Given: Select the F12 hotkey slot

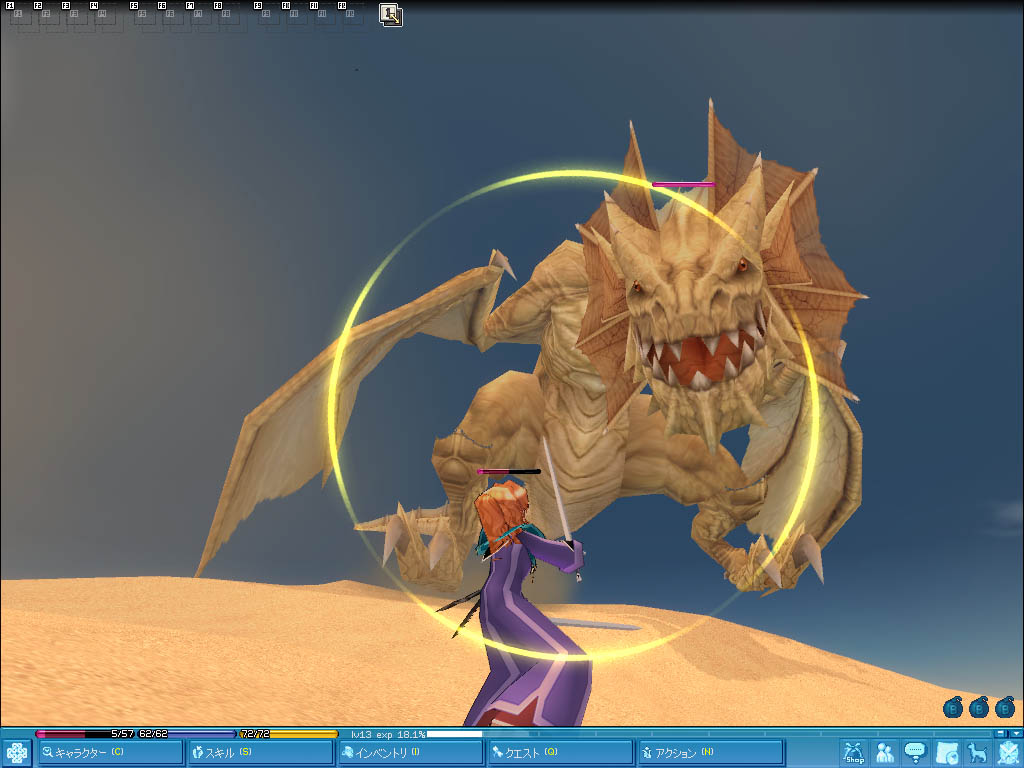Looking at the screenshot, I should coord(351,16).
